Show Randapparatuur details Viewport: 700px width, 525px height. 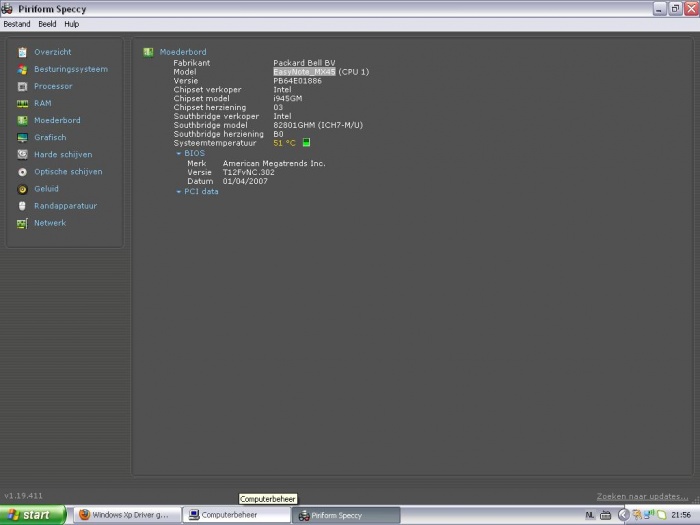coord(66,206)
